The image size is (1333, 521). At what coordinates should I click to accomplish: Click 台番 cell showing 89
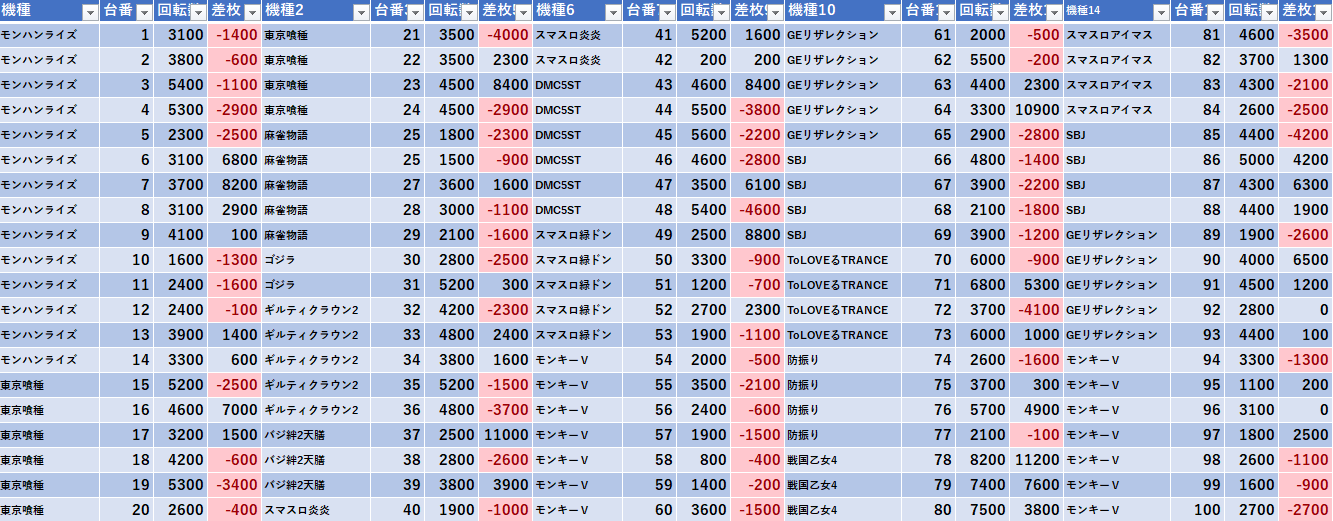1197,235
